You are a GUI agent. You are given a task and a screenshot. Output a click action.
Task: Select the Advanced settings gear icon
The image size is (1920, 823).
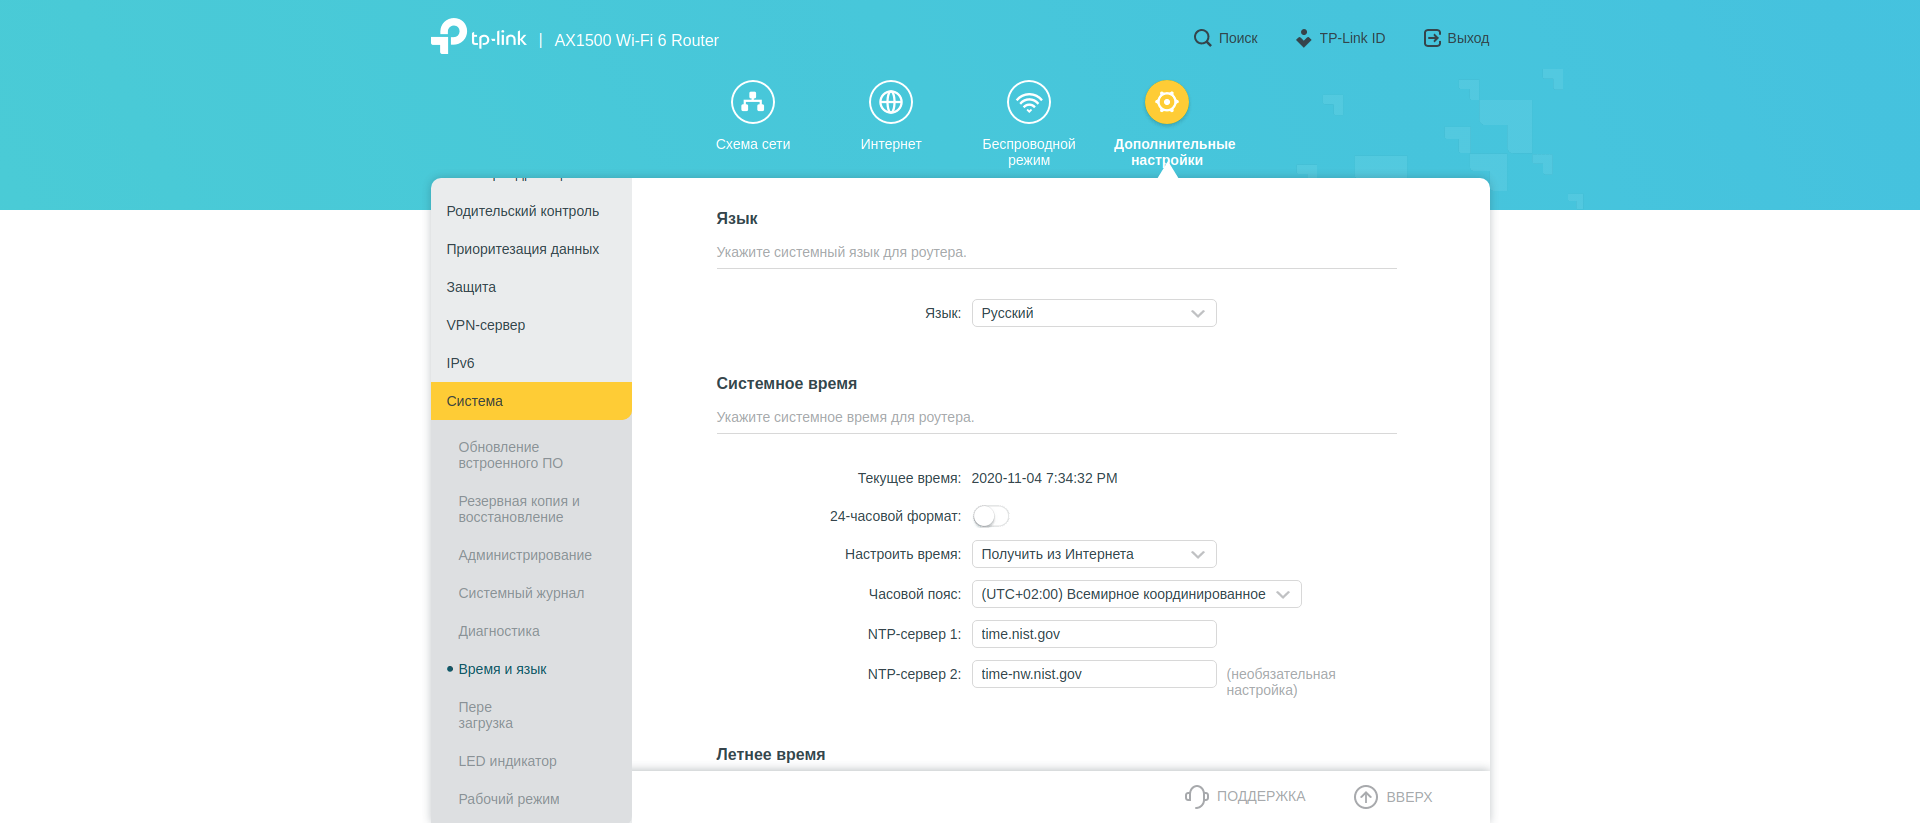click(1166, 102)
